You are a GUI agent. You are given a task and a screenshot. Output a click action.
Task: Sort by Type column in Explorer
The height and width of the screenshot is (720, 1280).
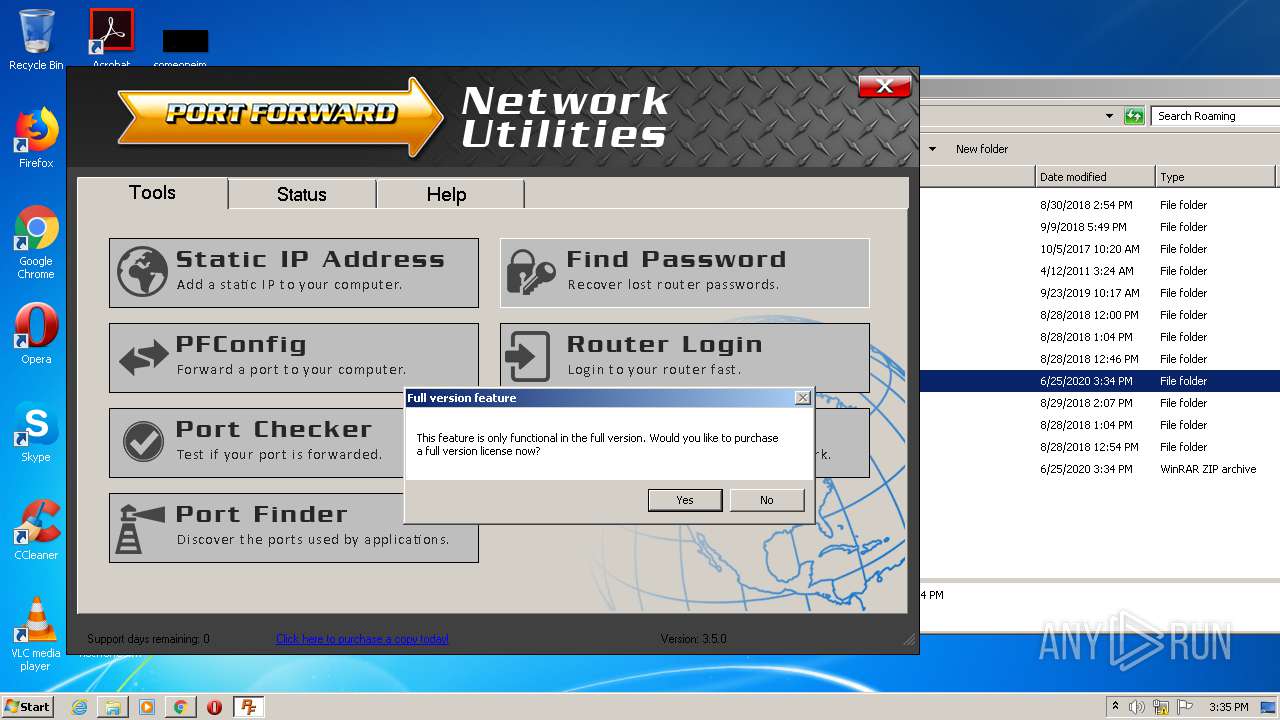tap(1215, 177)
